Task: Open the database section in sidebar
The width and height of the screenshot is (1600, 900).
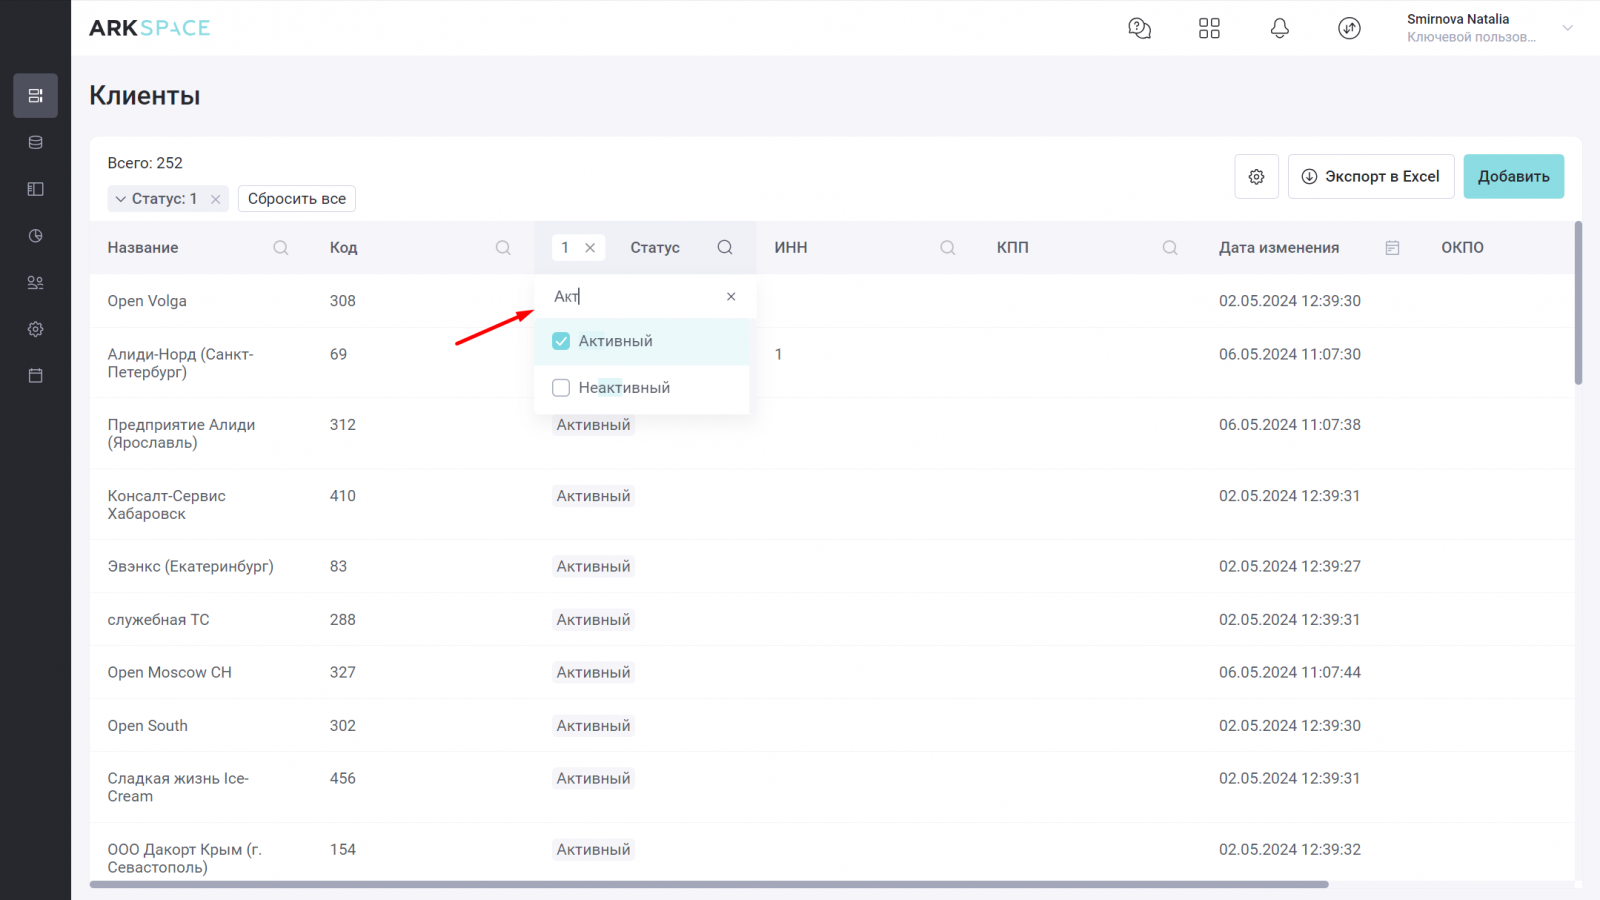Action: click(35, 143)
